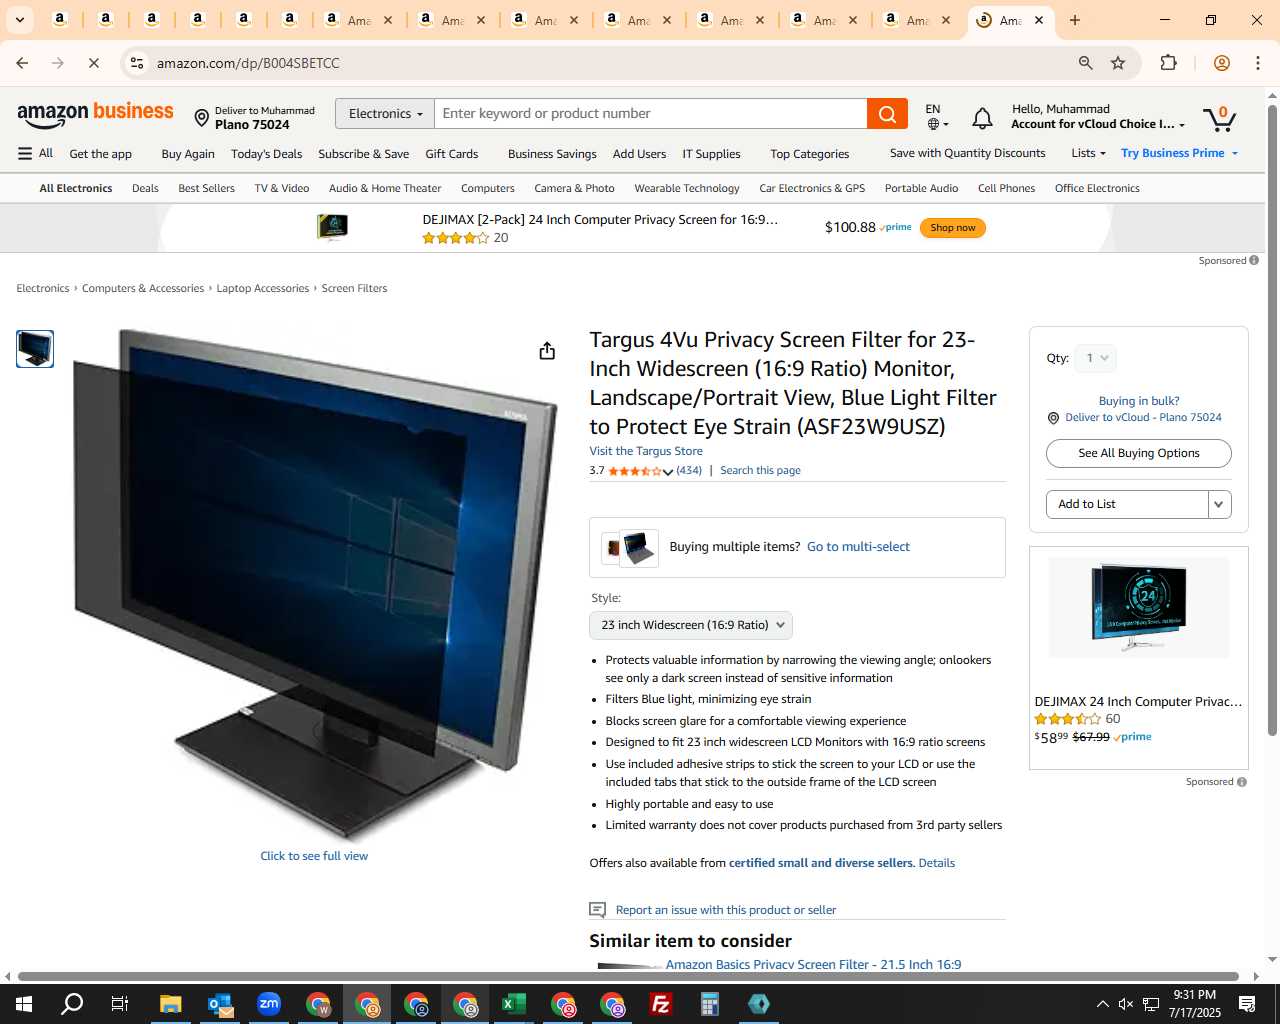The width and height of the screenshot is (1280, 1024).
Task: Click the Add to List button
Action: tap(1127, 505)
